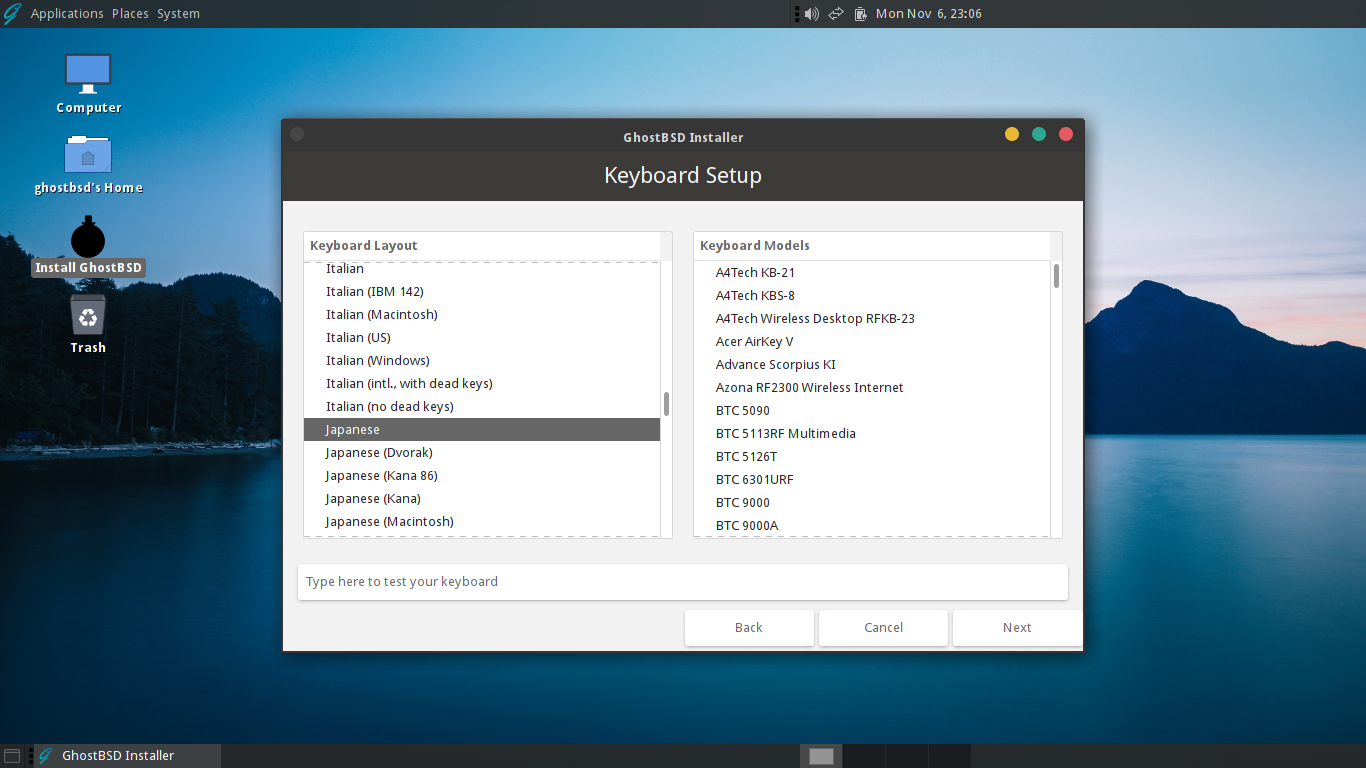The width and height of the screenshot is (1366, 768).
Task: Choose A4Tech Wireless Desktop RFKB-23 model
Action: 872,319
